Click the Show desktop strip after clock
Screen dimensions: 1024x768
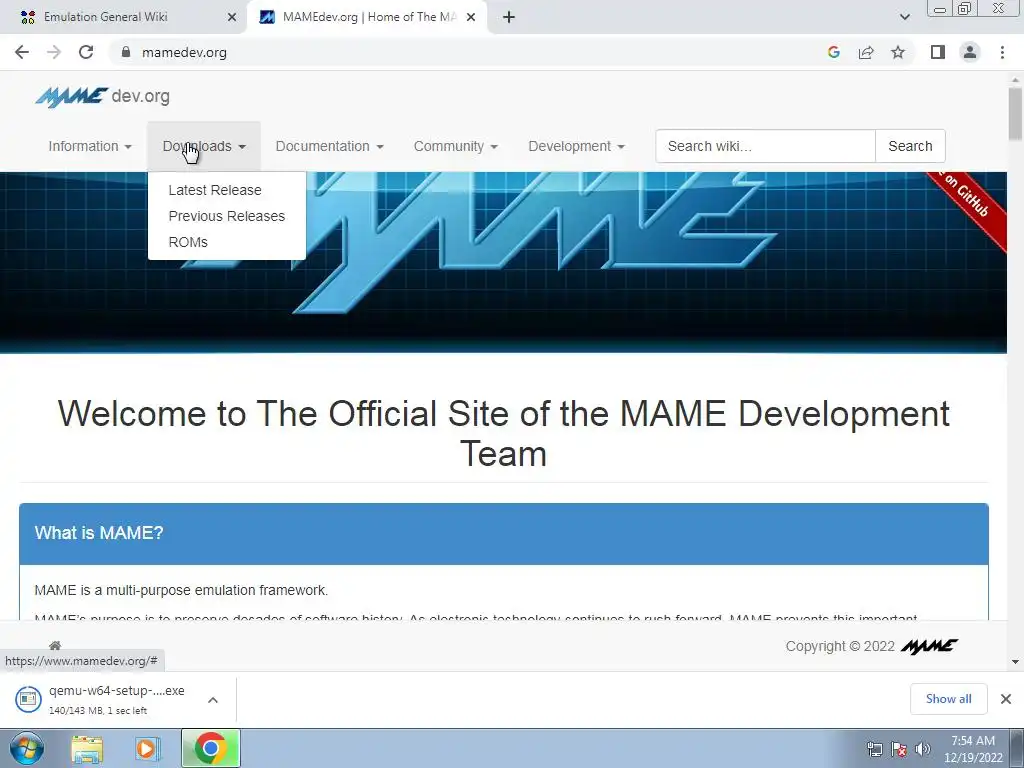pyautogui.click(x=1017, y=748)
